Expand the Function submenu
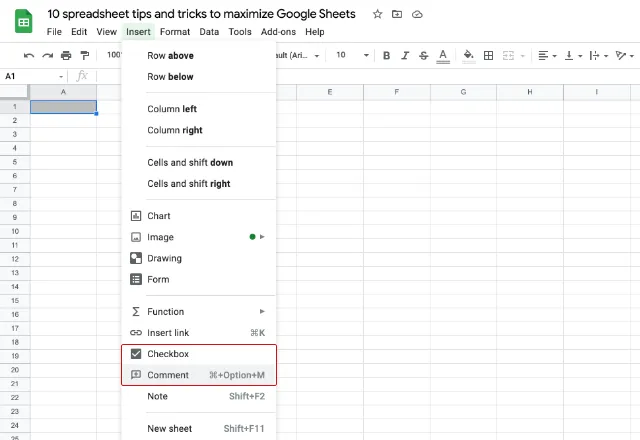Viewport: 640px width, 440px height. click(x=199, y=312)
